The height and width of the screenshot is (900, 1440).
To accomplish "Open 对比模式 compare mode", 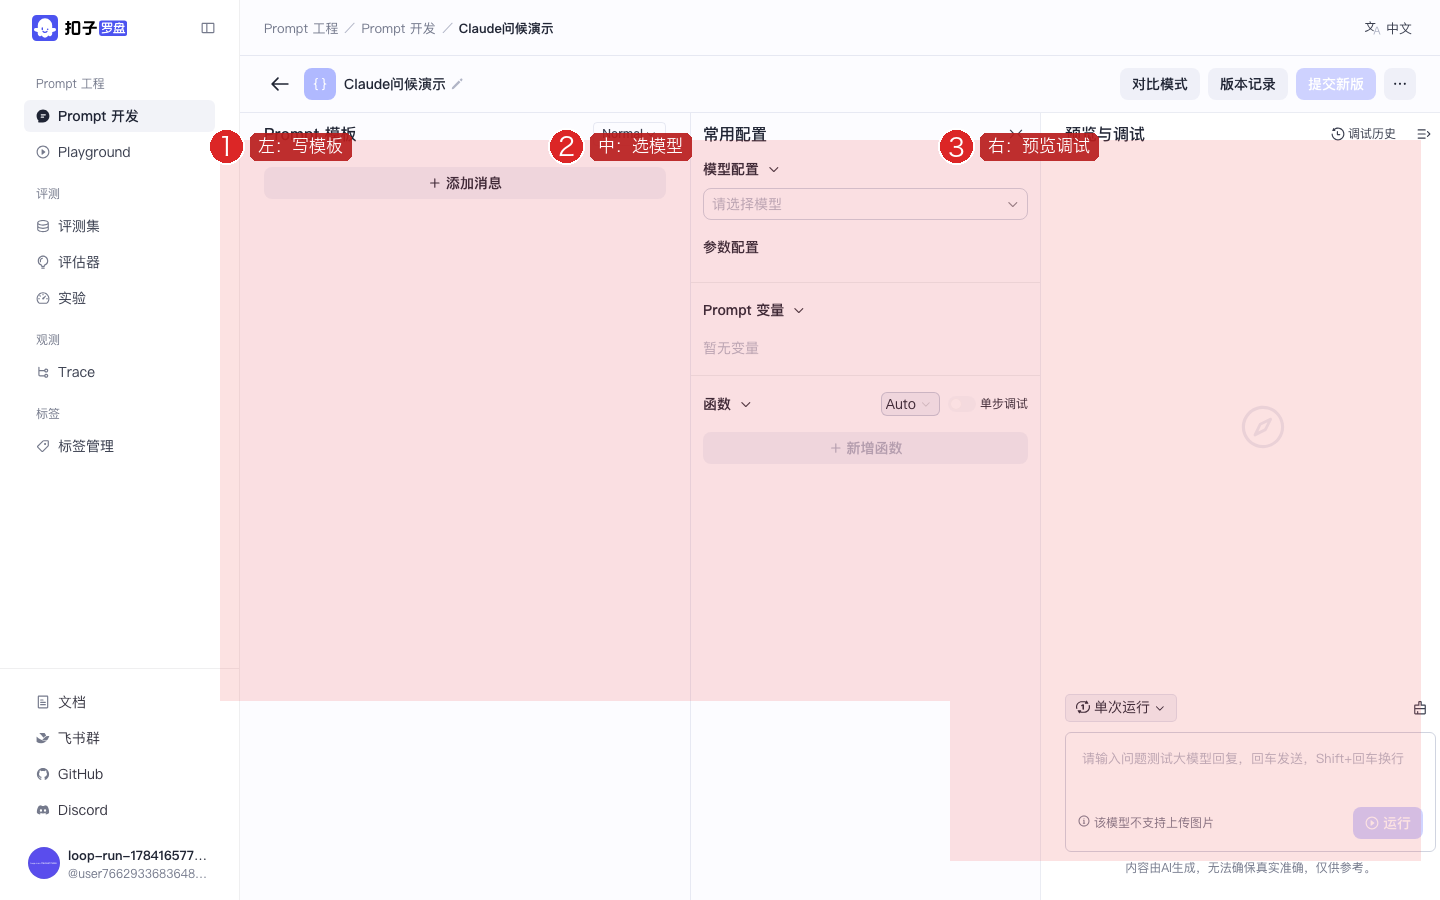I will [x=1160, y=84].
